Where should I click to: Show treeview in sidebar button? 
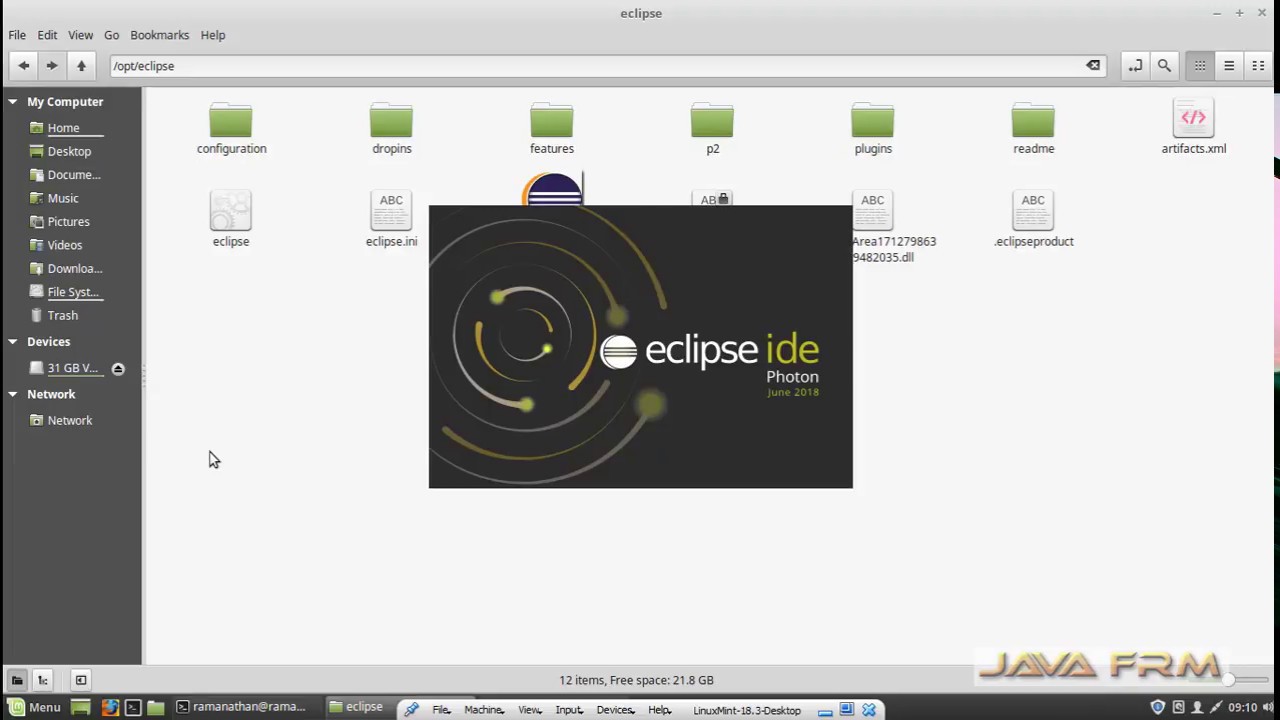pyautogui.click(x=43, y=680)
